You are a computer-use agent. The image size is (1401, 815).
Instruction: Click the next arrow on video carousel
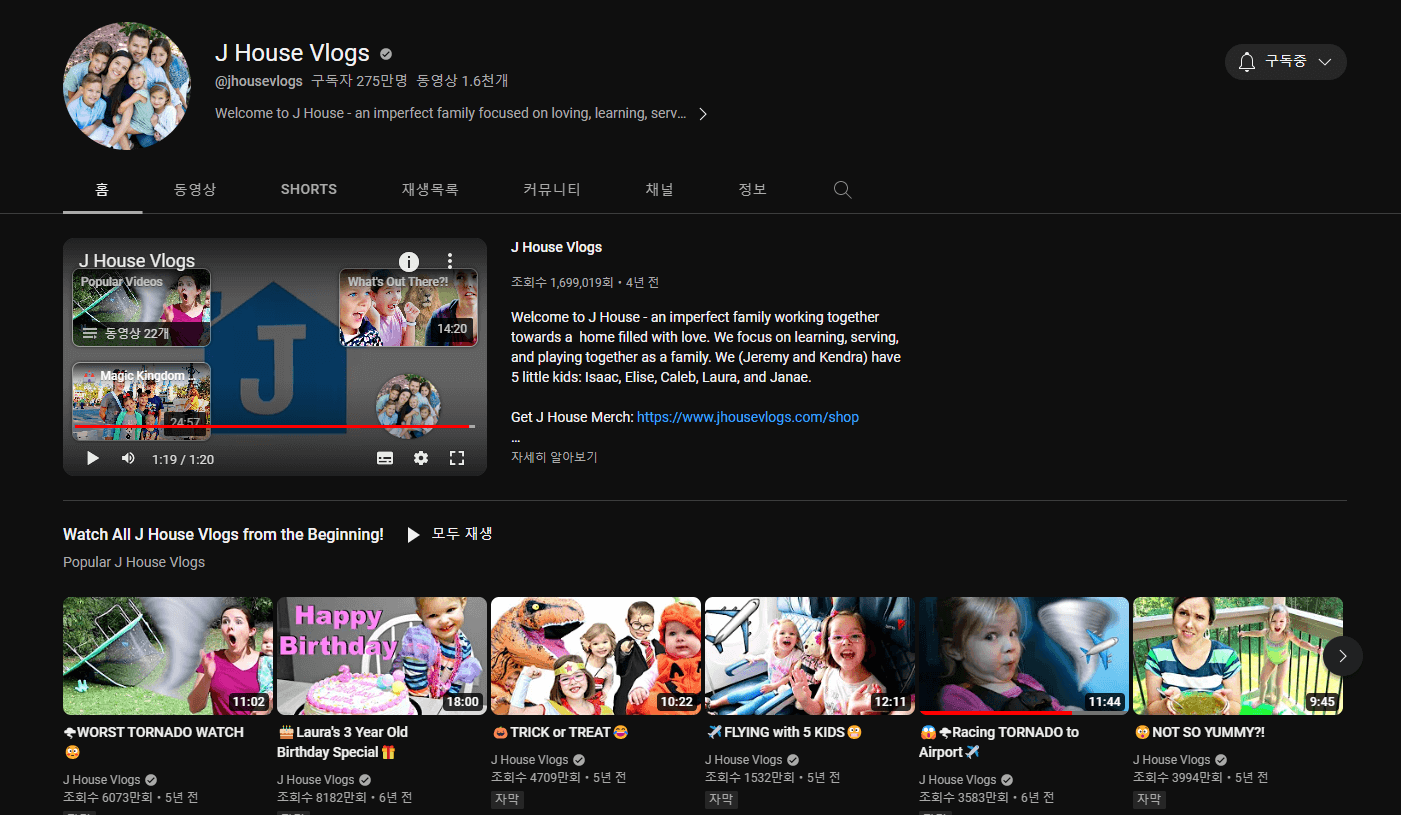point(1343,656)
